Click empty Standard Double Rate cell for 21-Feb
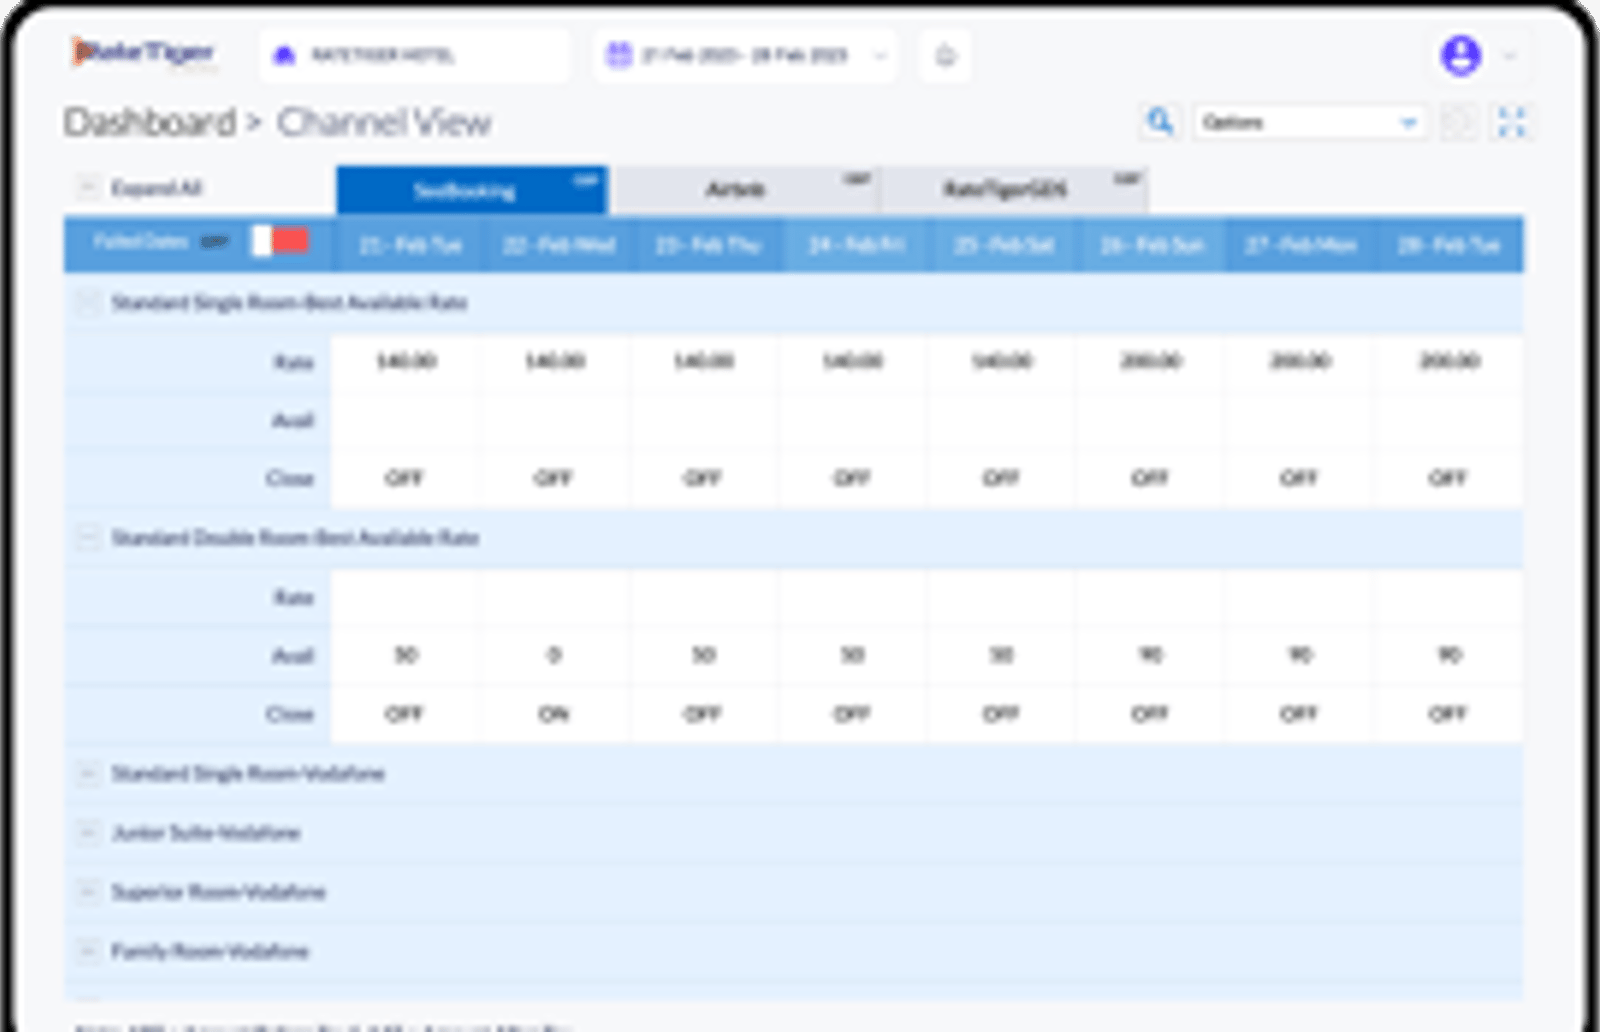The height and width of the screenshot is (1032, 1600). (406, 597)
